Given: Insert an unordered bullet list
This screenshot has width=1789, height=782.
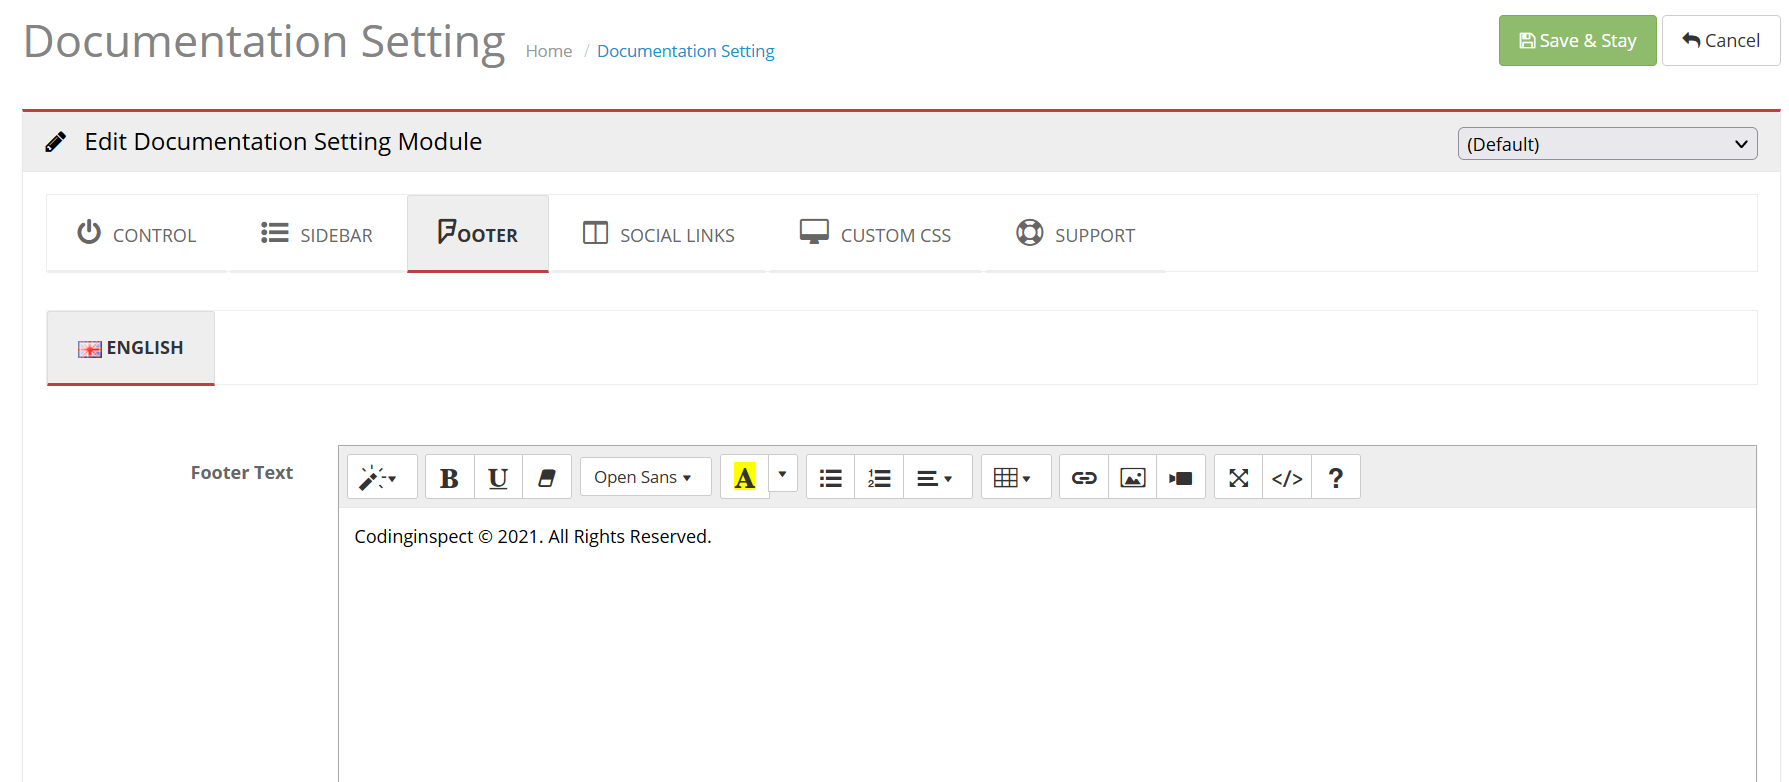Looking at the screenshot, I should click(830, 478).
